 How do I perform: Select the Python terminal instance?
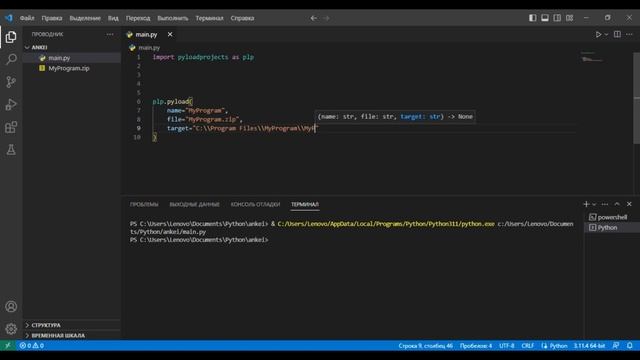607,228
